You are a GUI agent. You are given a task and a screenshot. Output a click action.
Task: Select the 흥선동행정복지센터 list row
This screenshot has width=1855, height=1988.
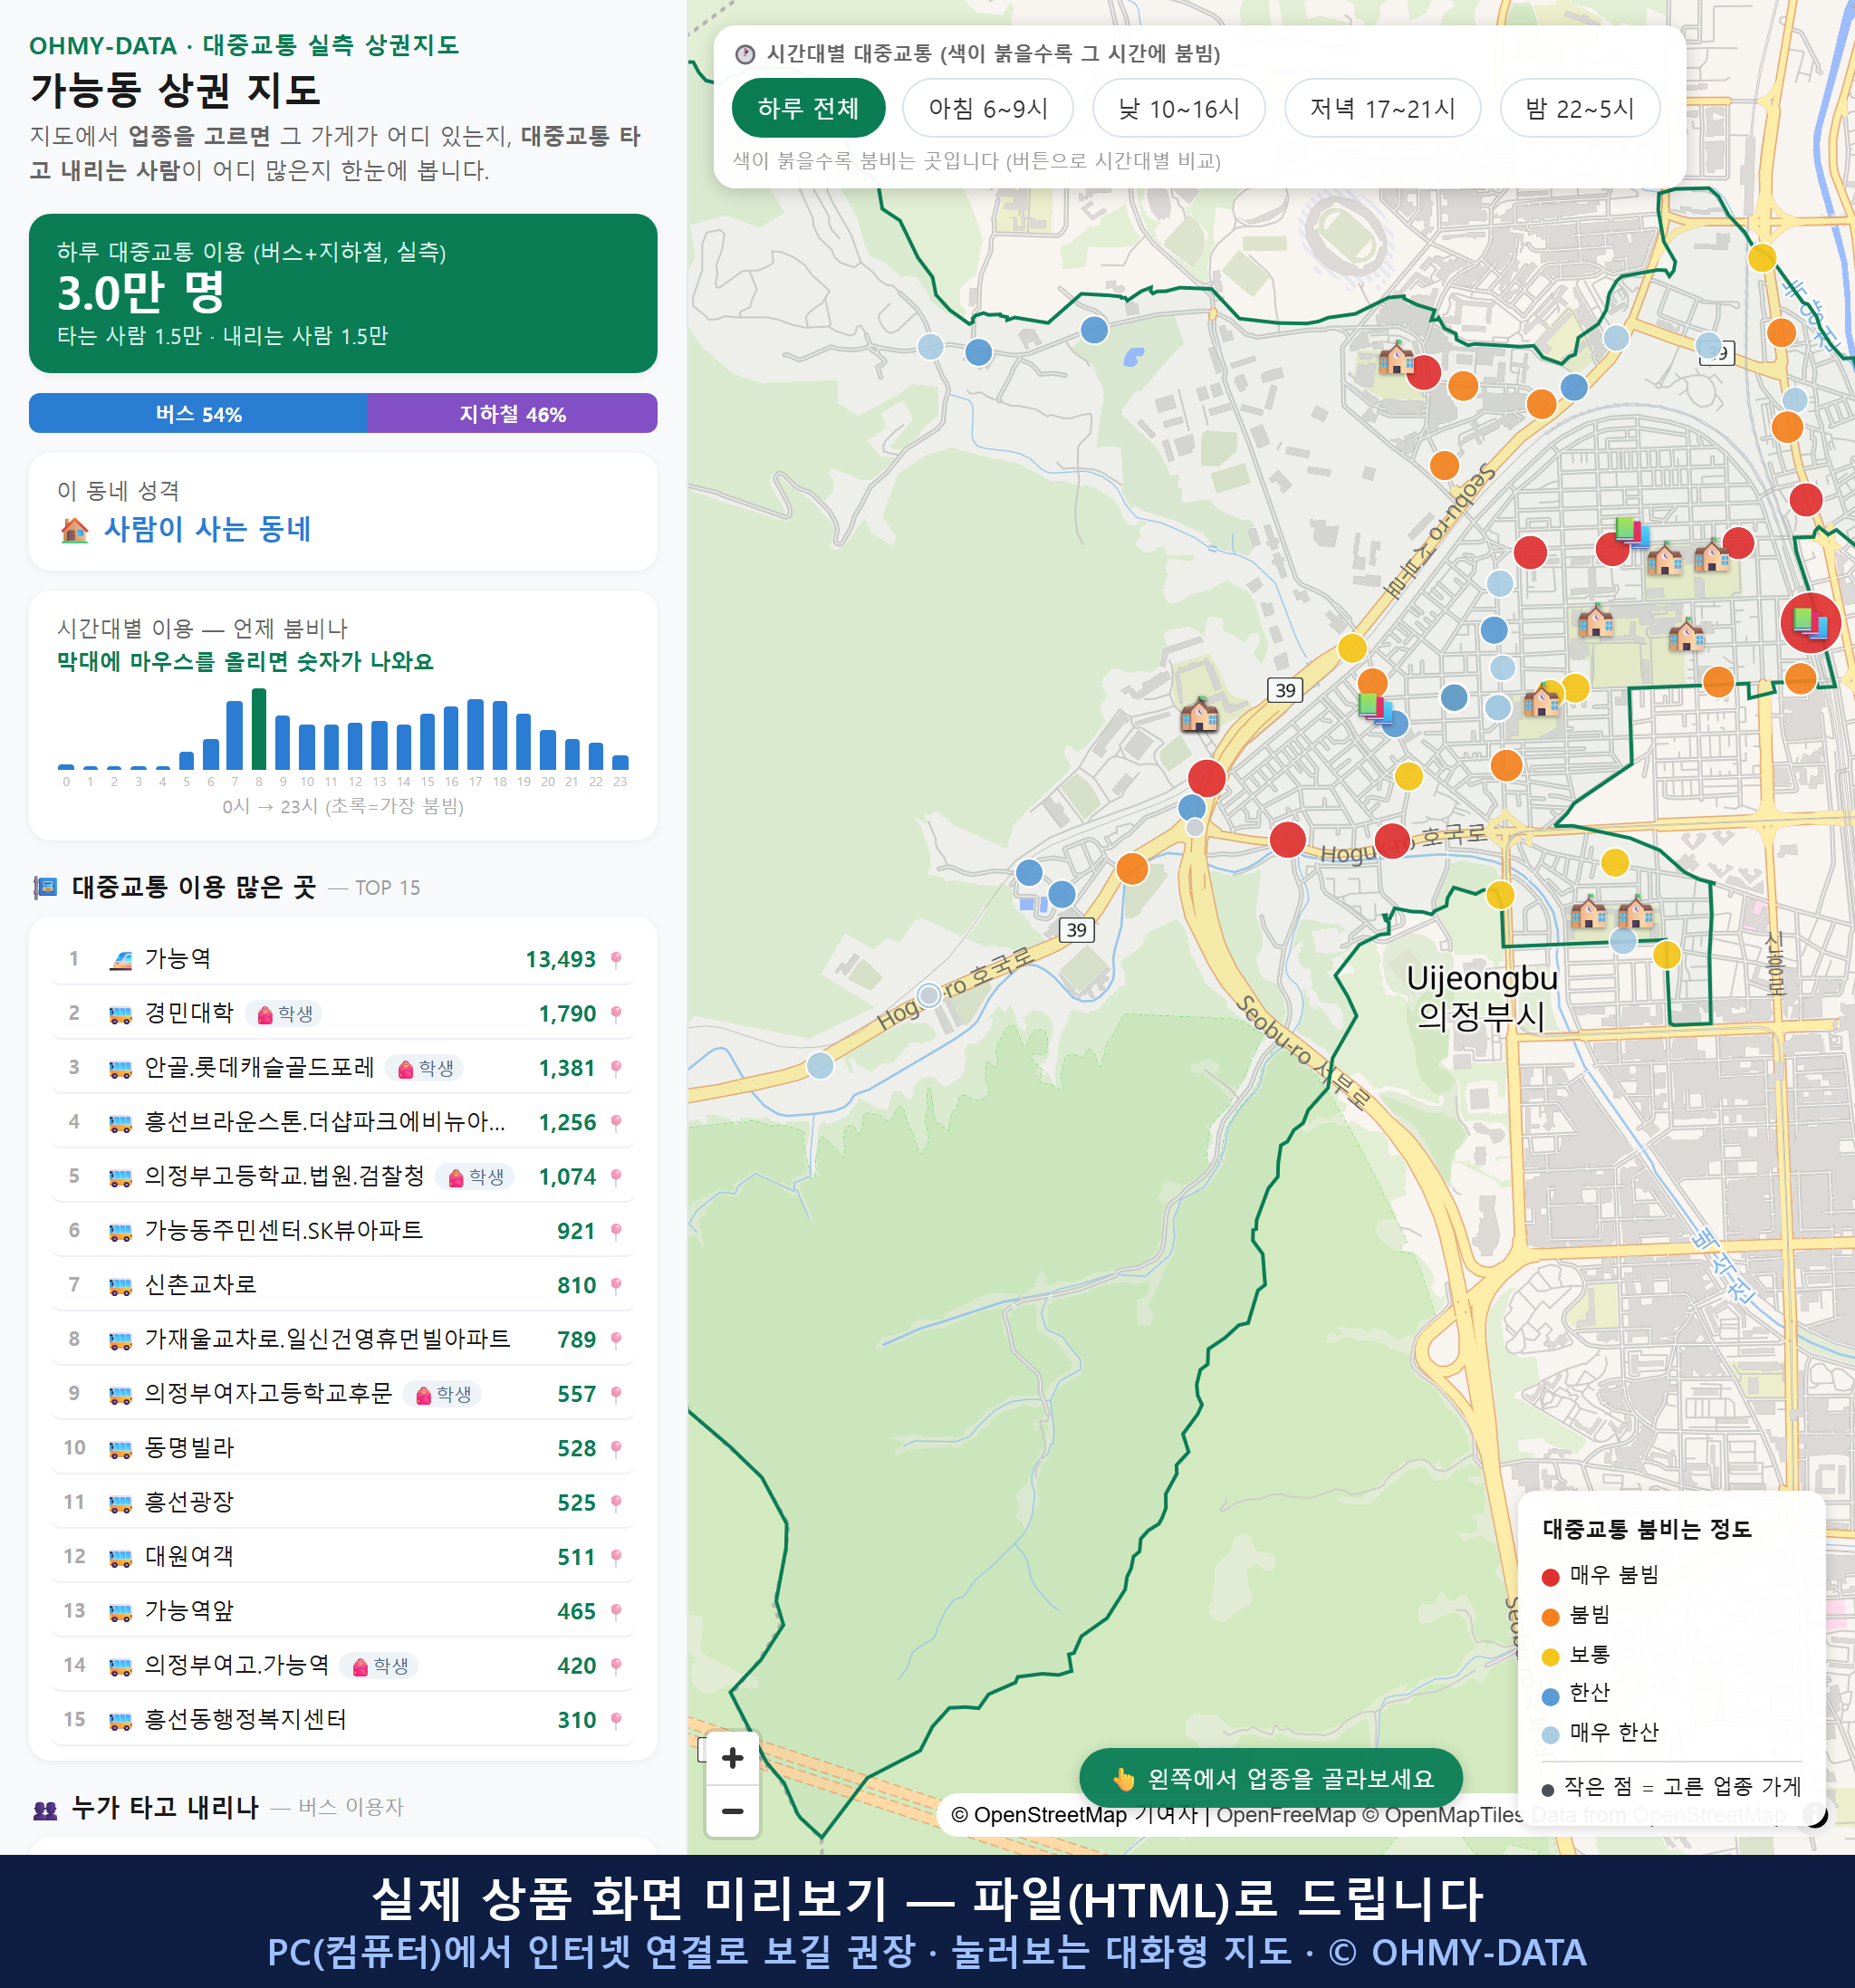343,1720
